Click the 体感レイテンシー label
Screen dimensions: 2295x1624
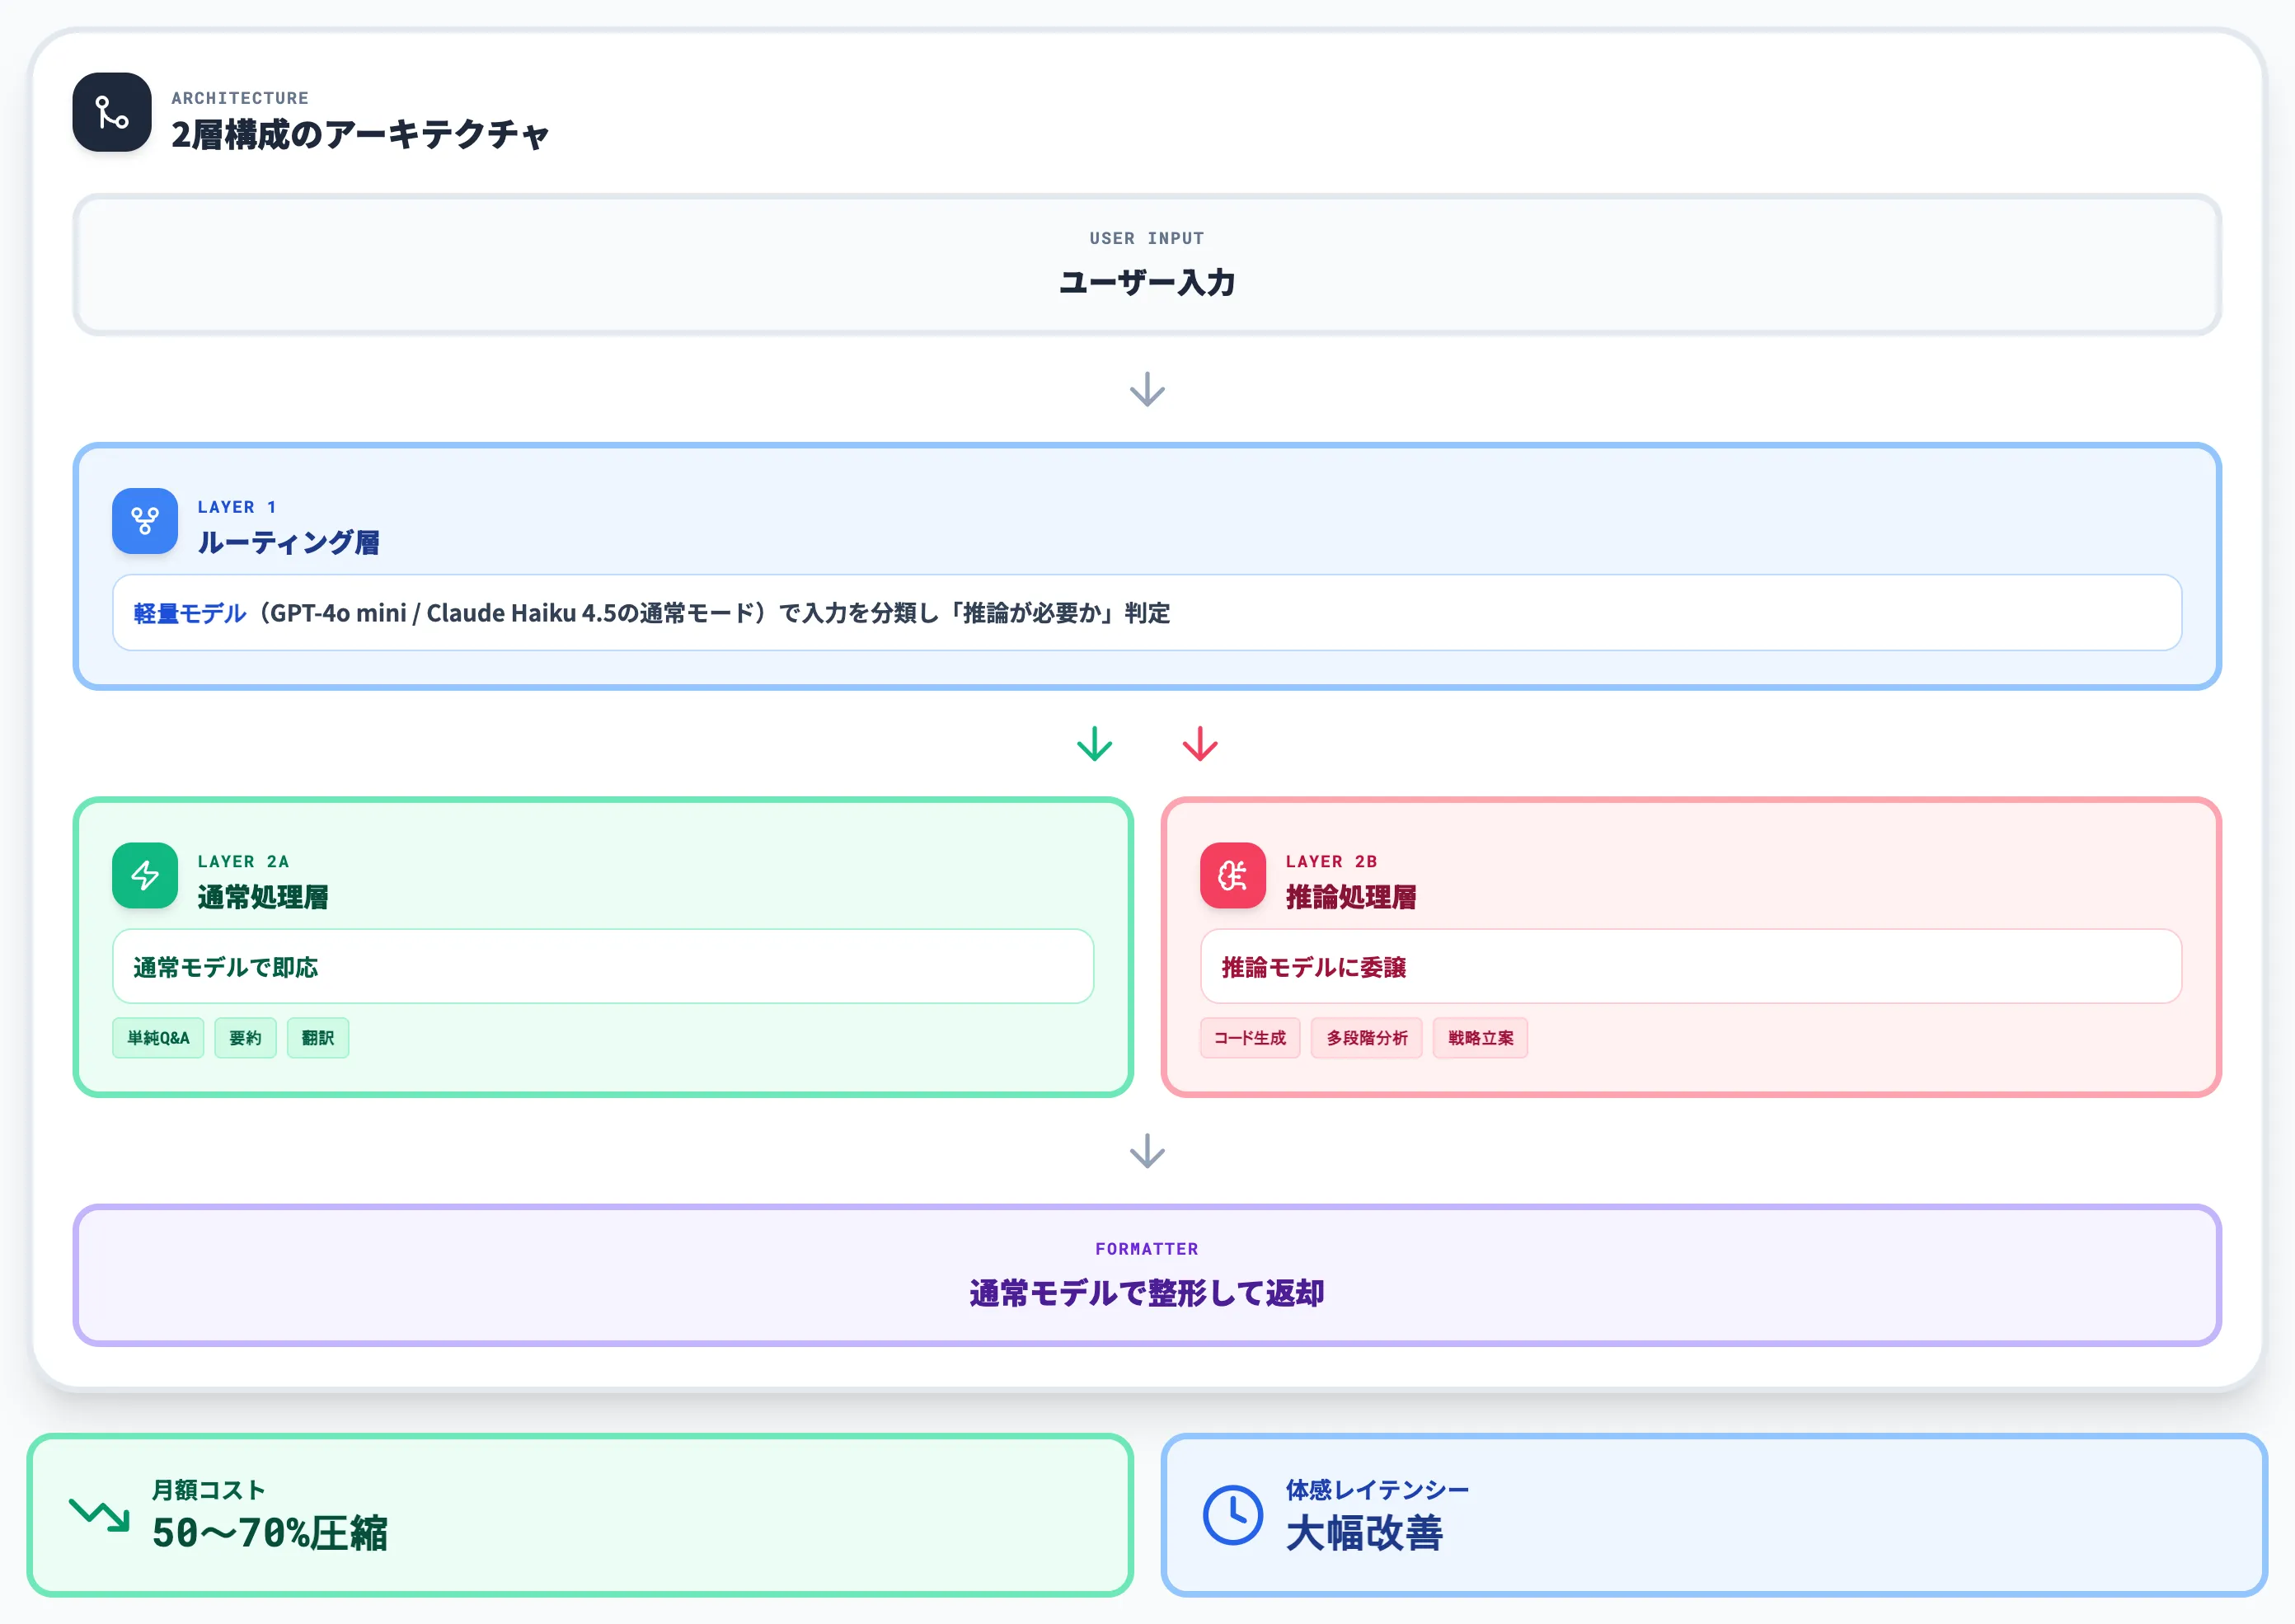(x=1377, y=1490)
